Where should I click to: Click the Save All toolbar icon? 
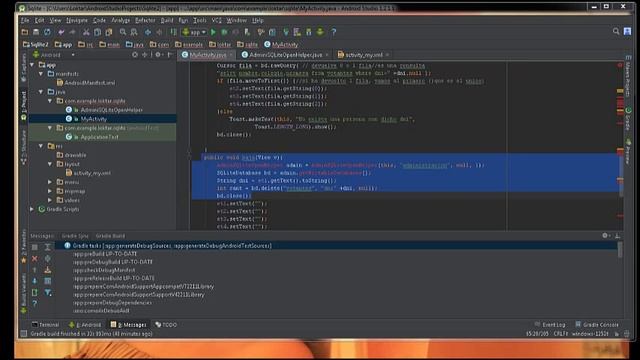(36, 32)
